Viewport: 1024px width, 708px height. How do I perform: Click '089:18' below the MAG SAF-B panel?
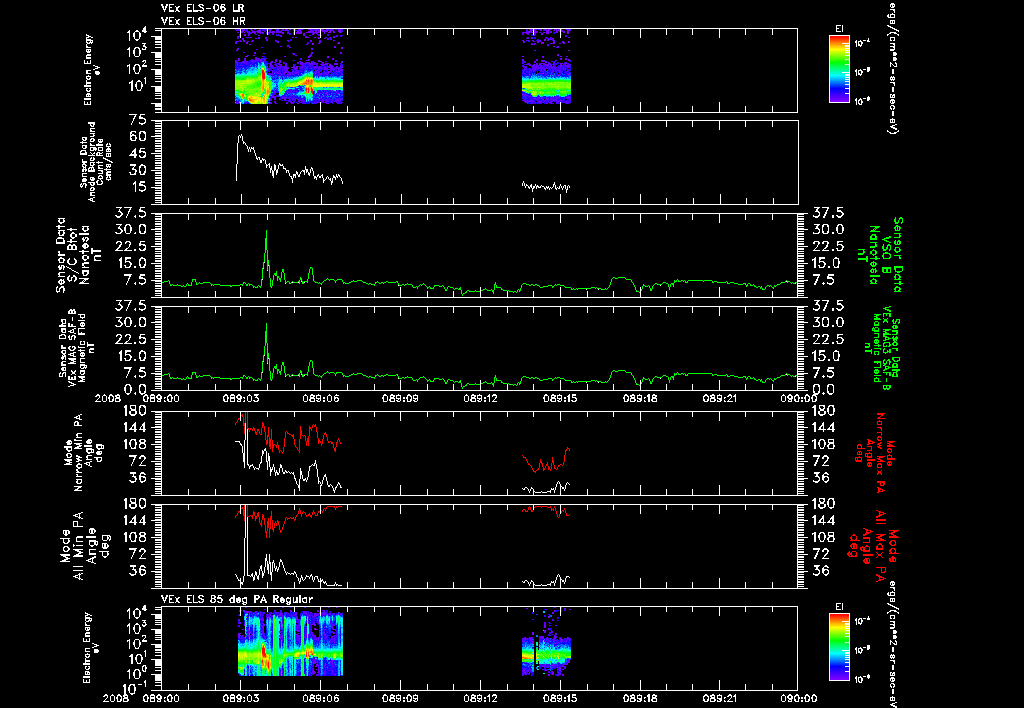pos(639,398)
